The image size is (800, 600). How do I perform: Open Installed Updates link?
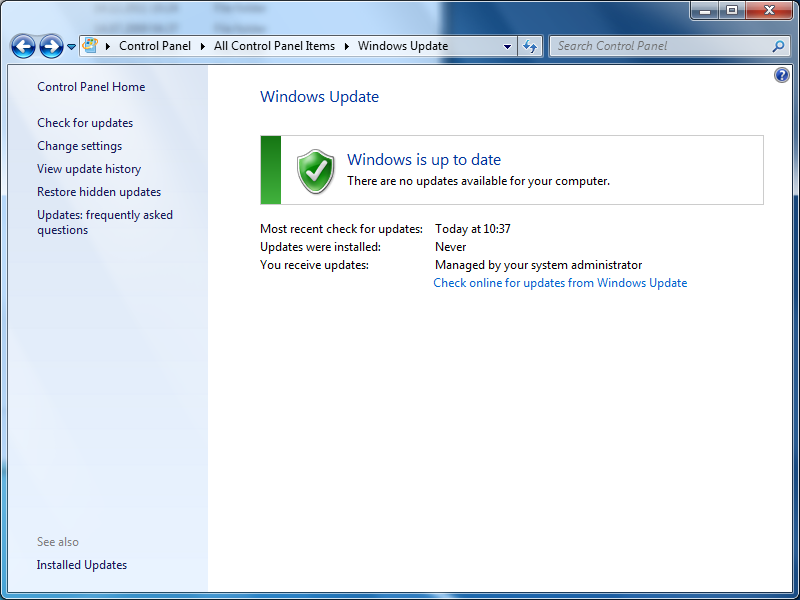tap(82, 565)
